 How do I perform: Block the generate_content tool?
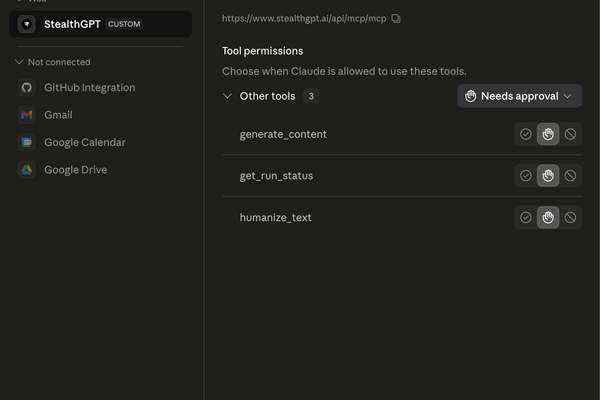(x=571, y=134)
